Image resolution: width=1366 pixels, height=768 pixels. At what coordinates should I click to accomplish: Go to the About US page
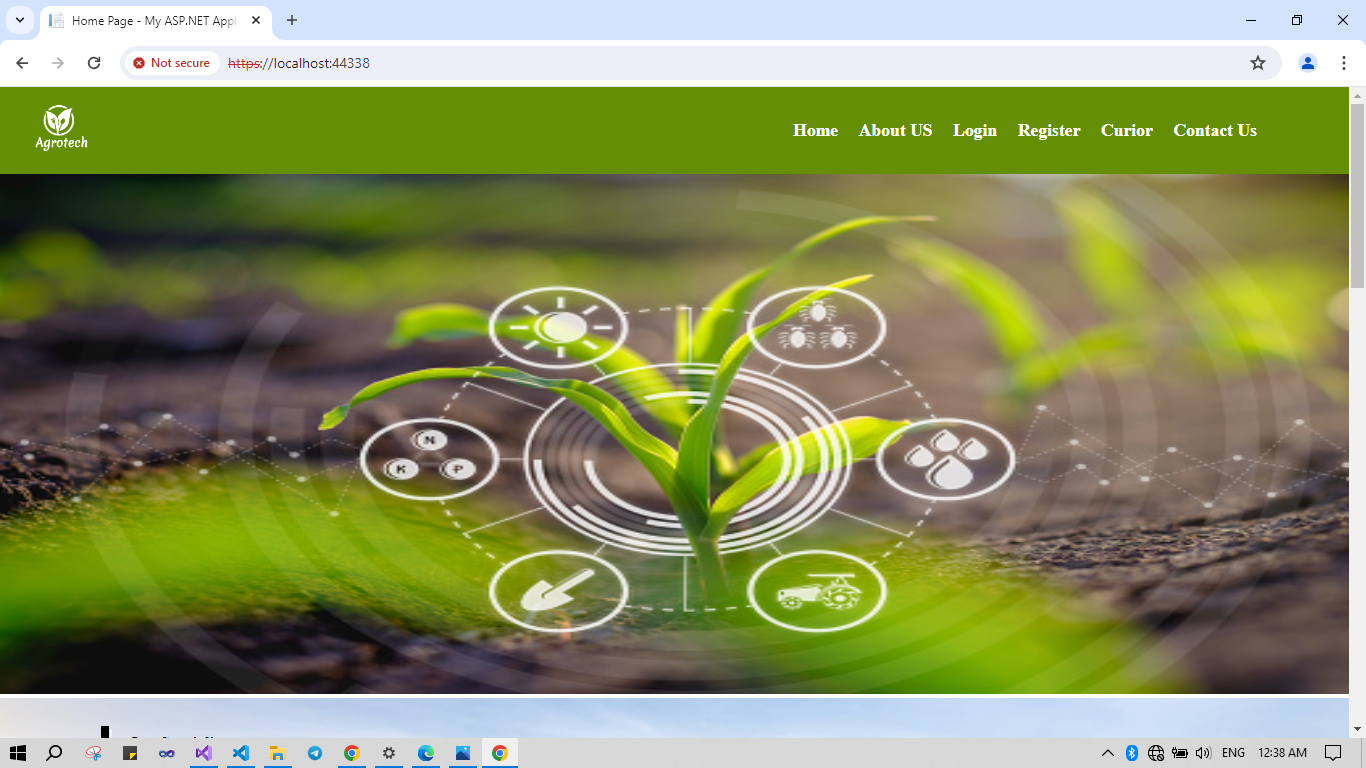click(x=895, y=130)
